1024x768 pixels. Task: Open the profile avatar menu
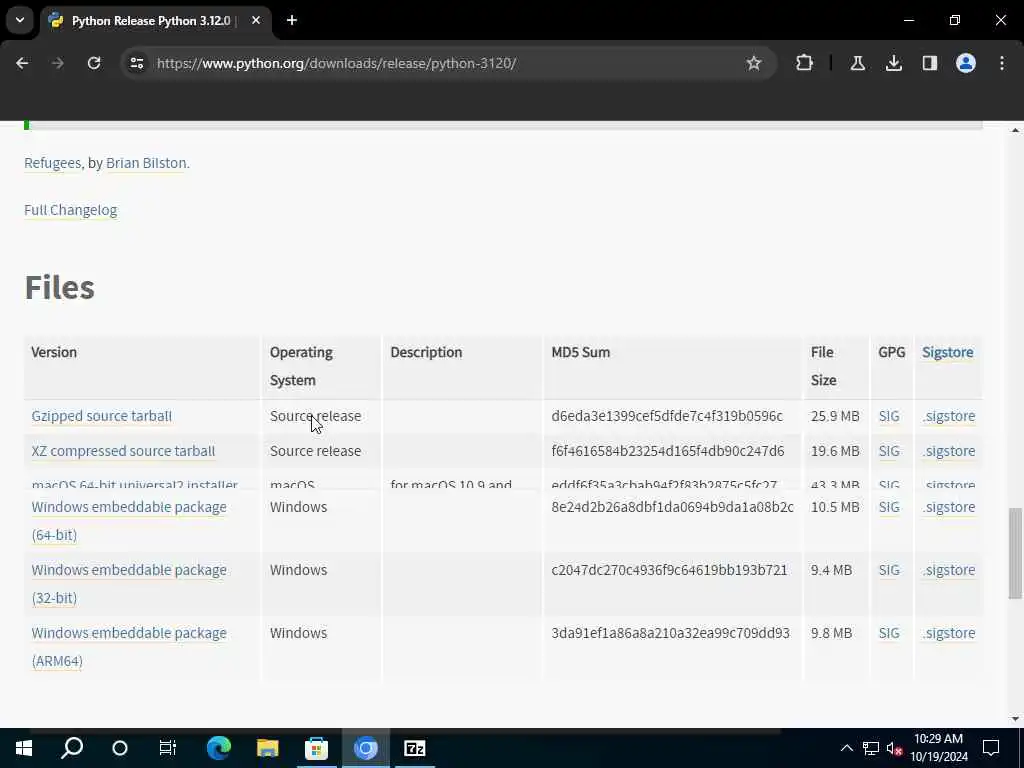(965, 63)
